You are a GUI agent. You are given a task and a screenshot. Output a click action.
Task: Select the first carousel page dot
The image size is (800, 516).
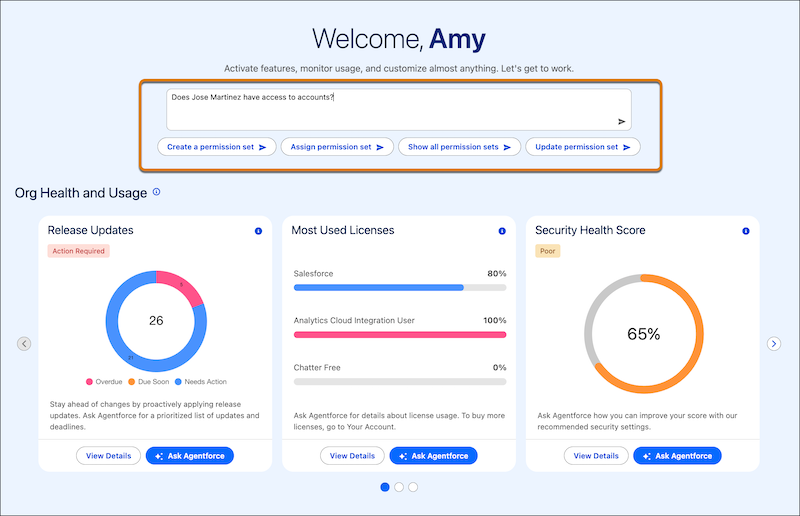385,487
